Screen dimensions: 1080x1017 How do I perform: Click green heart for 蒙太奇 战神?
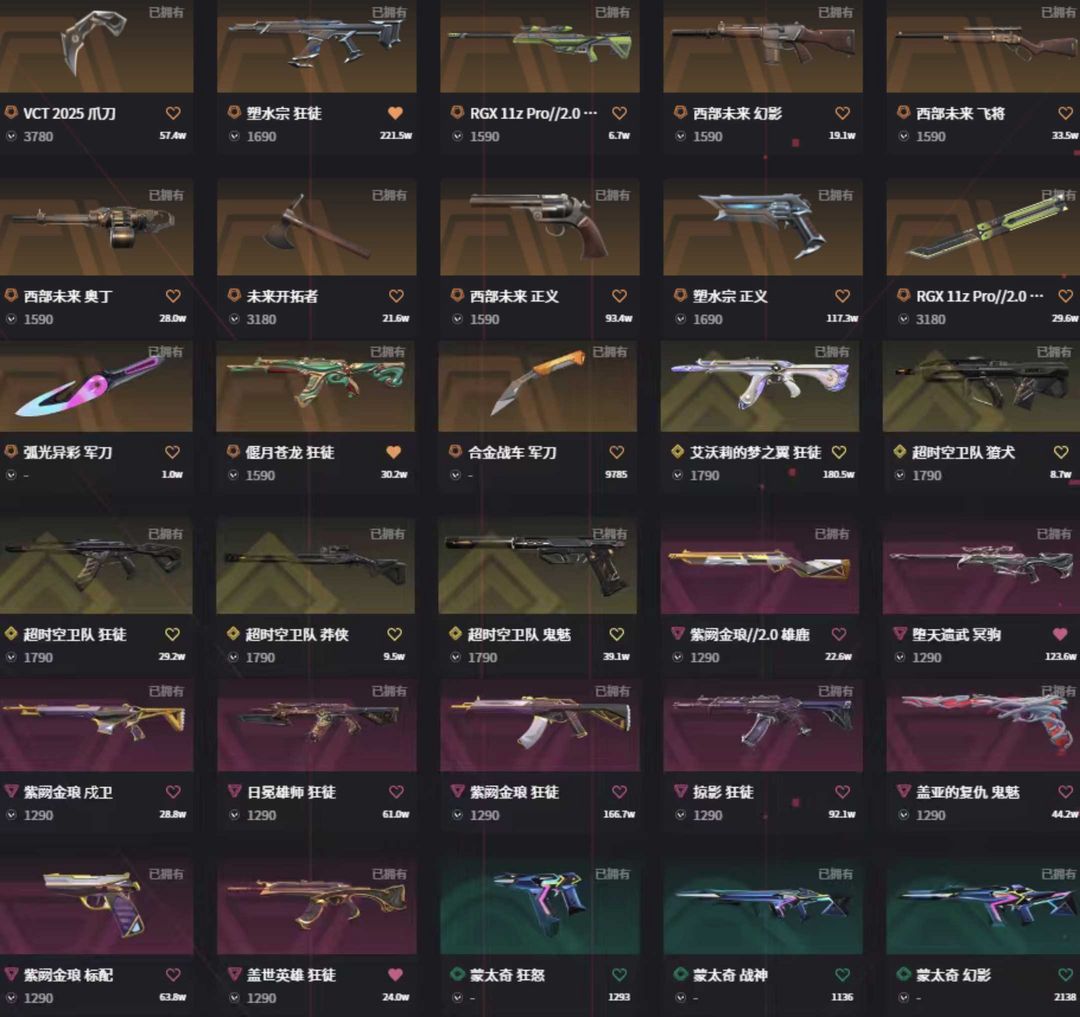[x=842, y=975]
